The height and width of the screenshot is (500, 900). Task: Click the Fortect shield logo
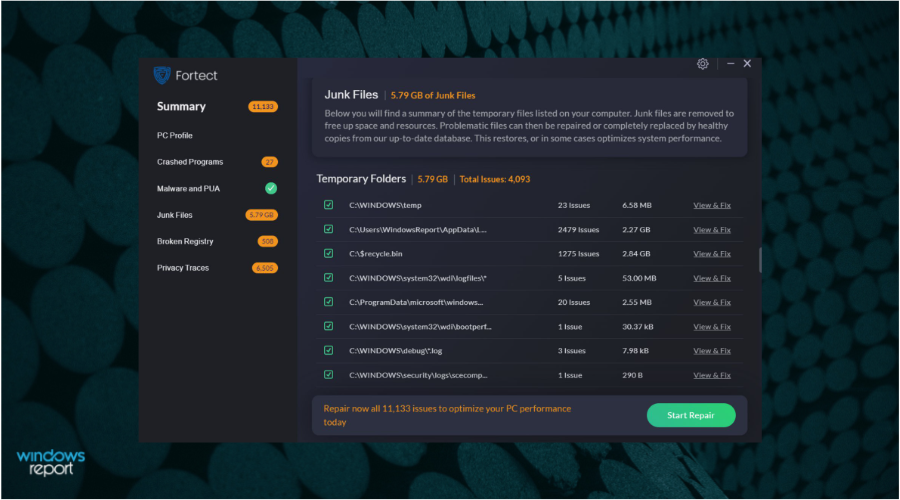pos(162,75)
